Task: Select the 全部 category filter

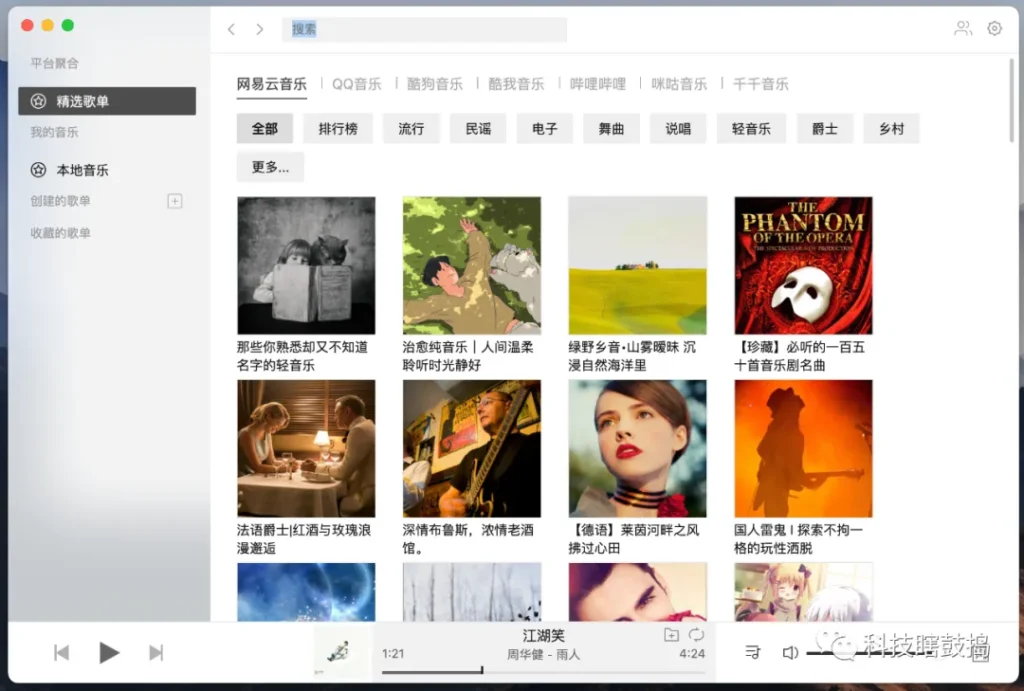Action: 264,129
